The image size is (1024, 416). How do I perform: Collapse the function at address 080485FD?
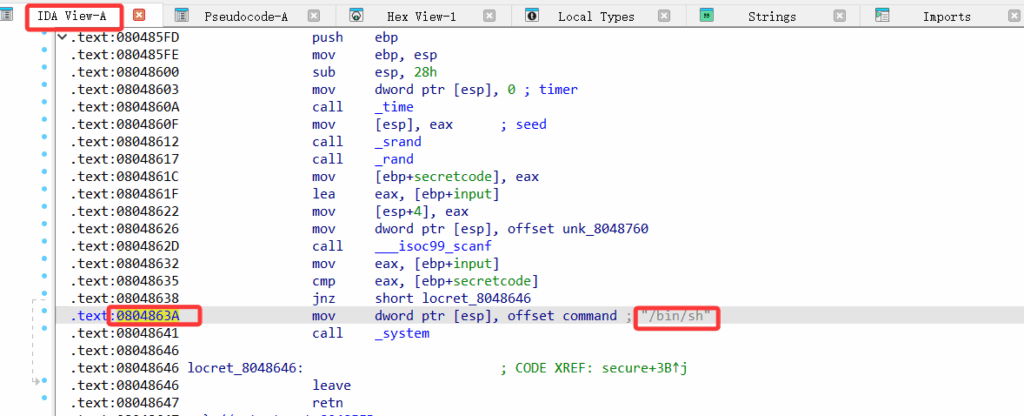pos(62,37)
